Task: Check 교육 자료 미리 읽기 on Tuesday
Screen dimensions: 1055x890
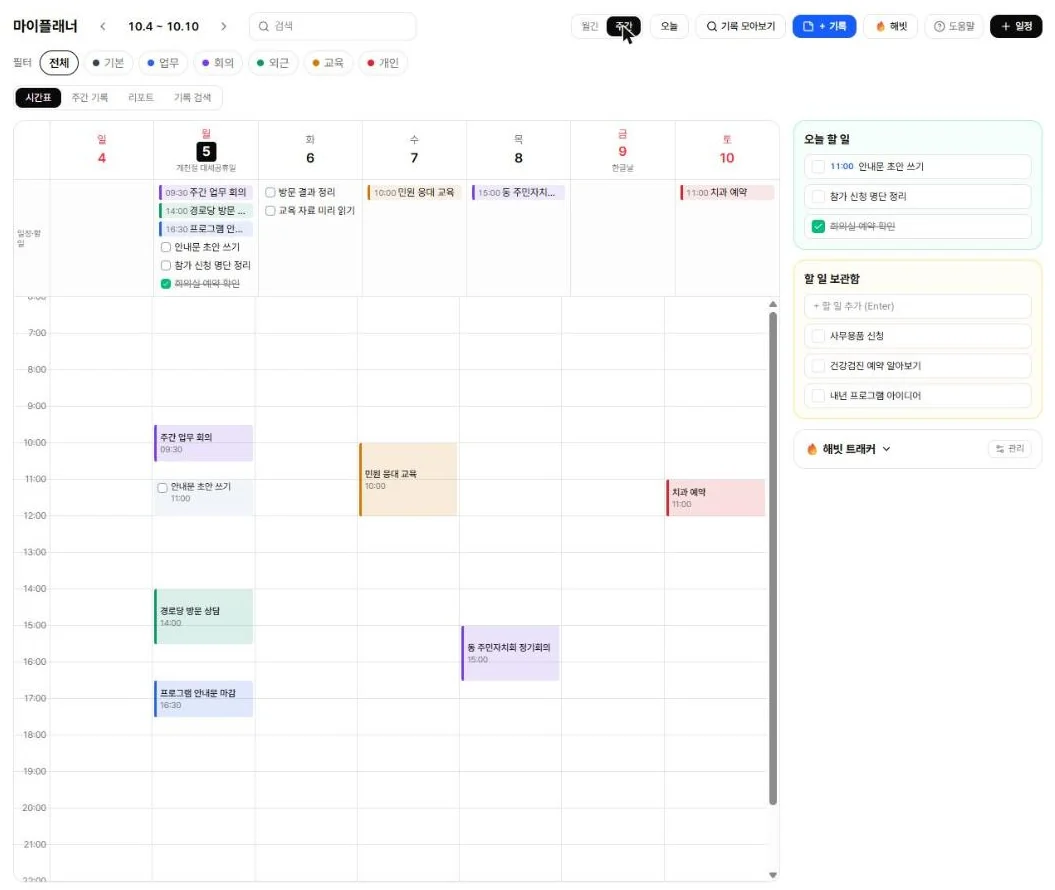Action: [x=270, y=211]
